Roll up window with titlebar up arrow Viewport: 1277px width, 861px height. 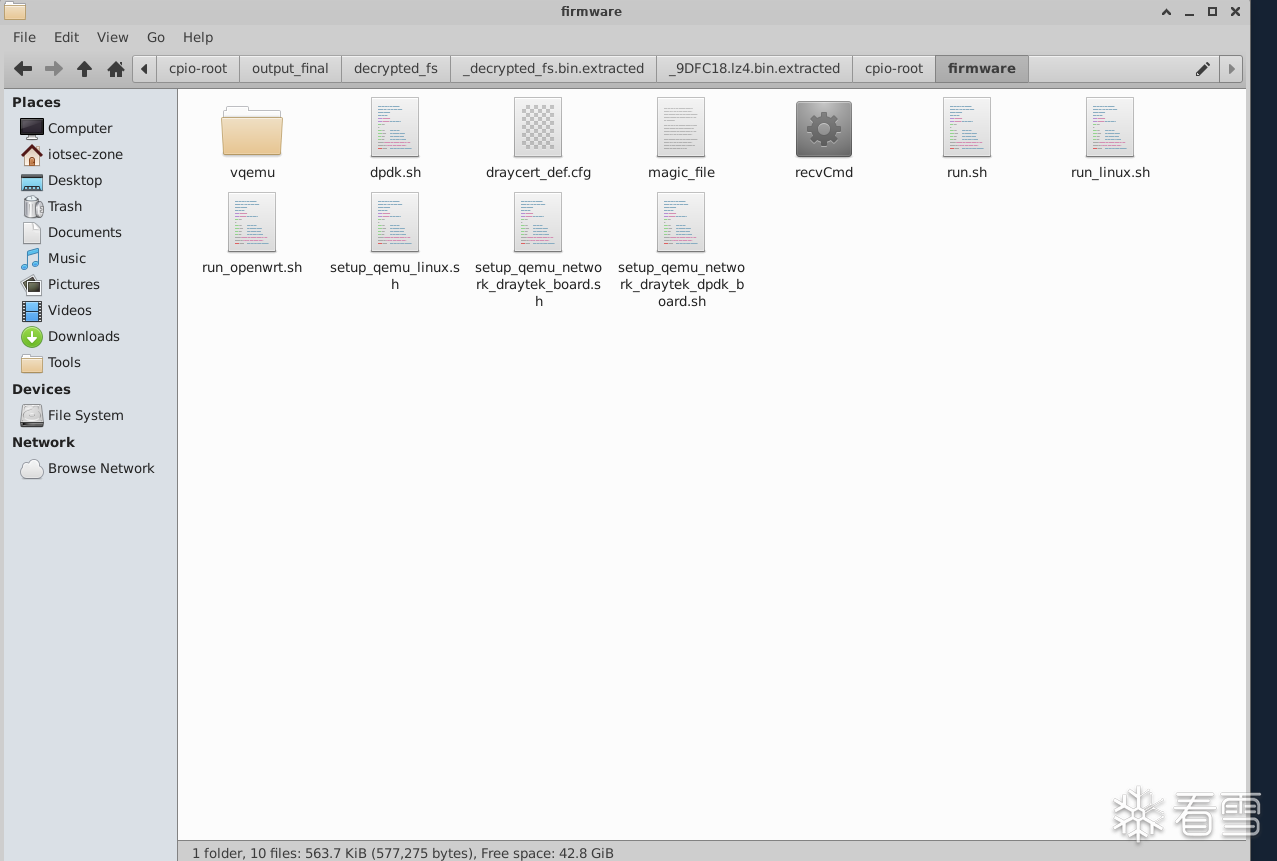pyautogui.click(x=1166, y=12)
